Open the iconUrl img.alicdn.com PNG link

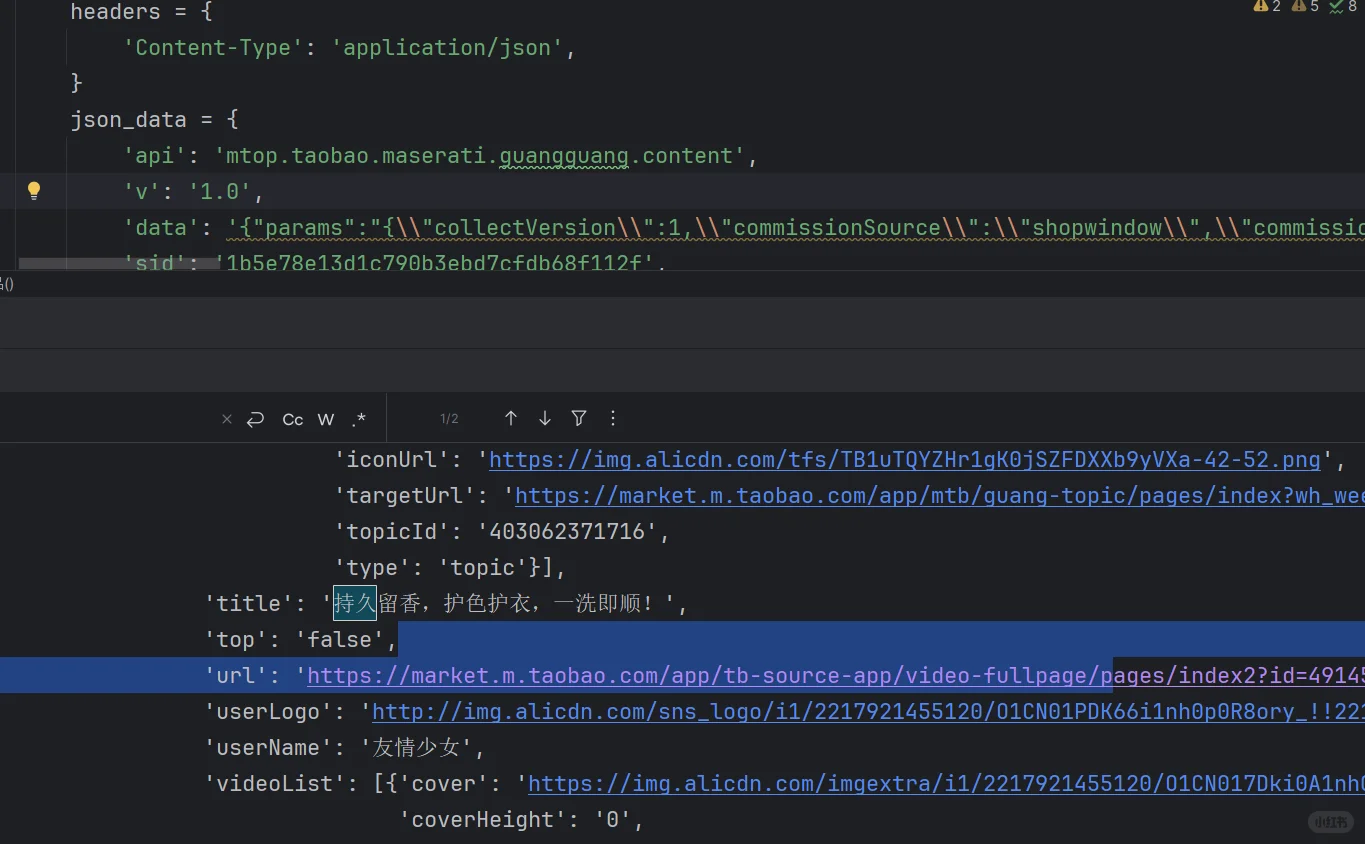coord(905,460)
